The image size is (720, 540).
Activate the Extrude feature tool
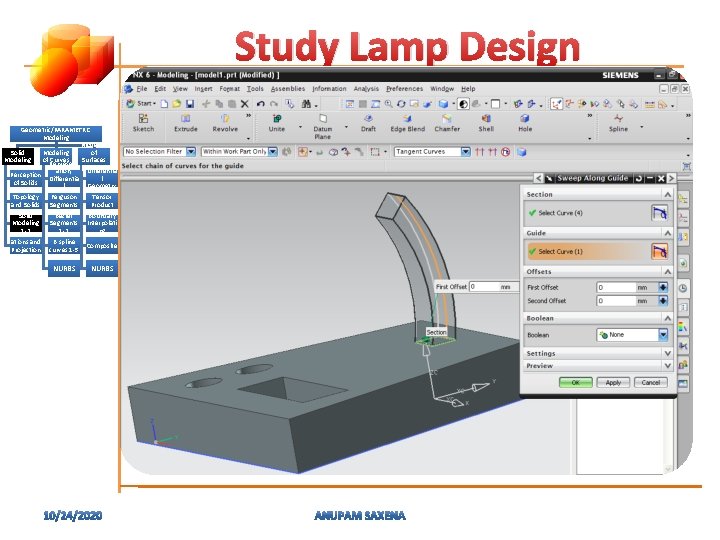[x=186, y=123]
